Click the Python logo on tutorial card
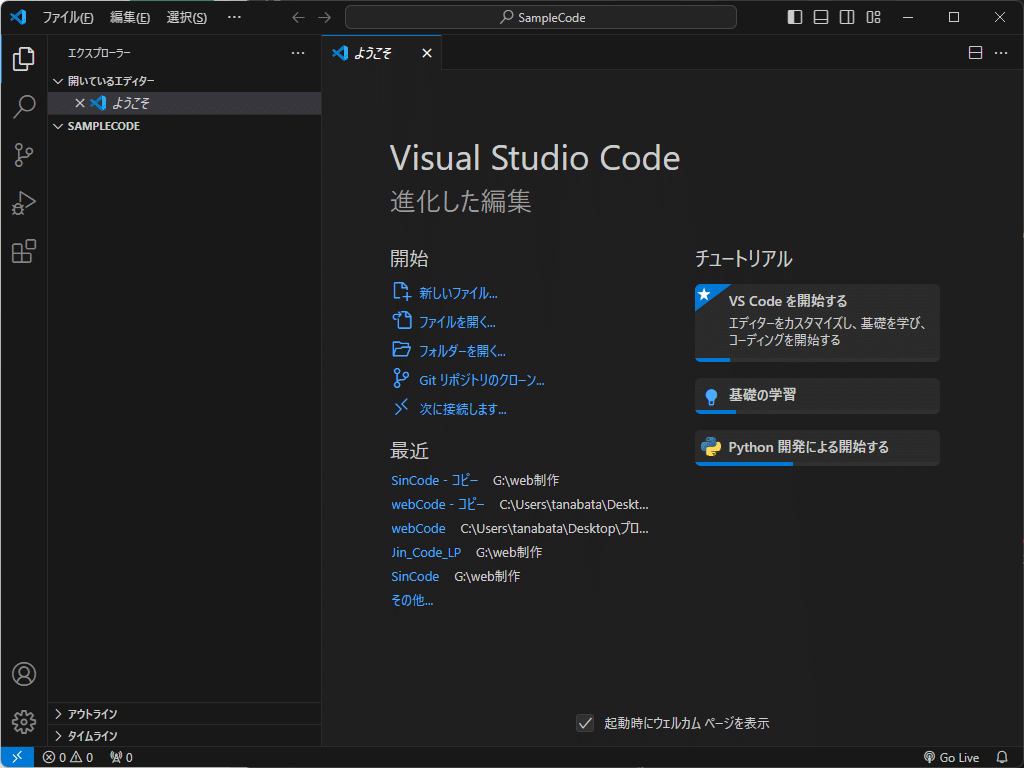 (x=711, y=447)
